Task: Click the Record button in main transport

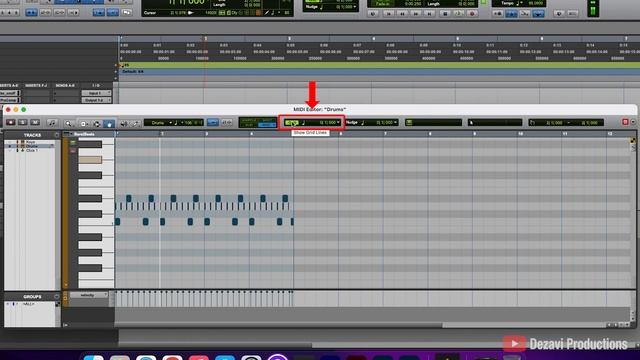Action: (x=472, y=13)
